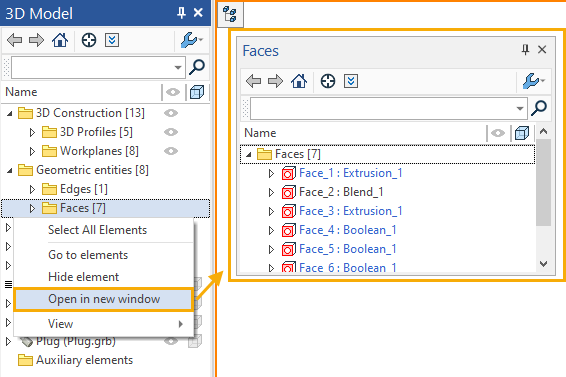
Task: Click model tree icon button above Faces window
Action: click(x=230, y=14)
